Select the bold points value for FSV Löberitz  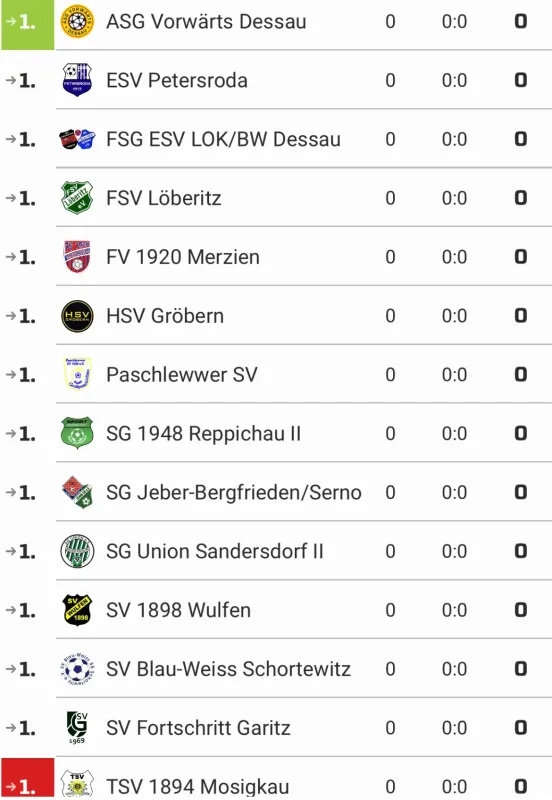[x=520, y=198]
